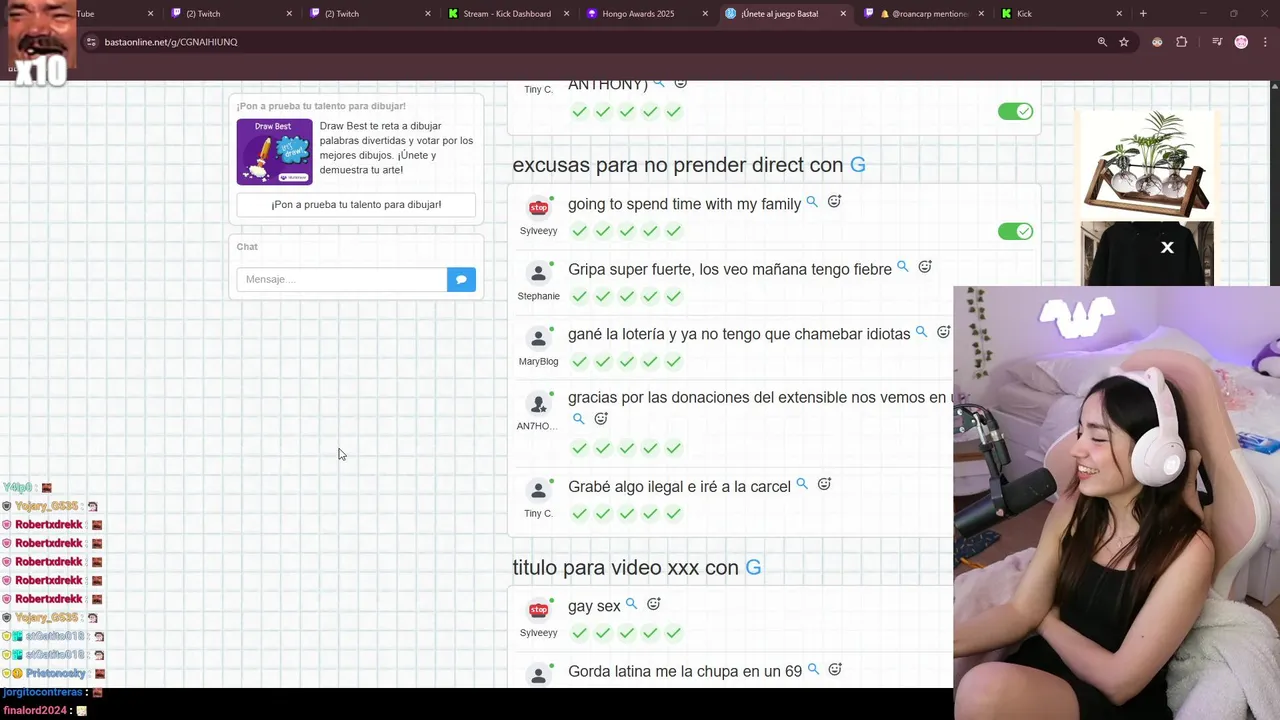Screen dimensions: 1280x720
Task: Search 'Grabé algo ilegal' using magnifier icon
Action: [x=801, y=484]
